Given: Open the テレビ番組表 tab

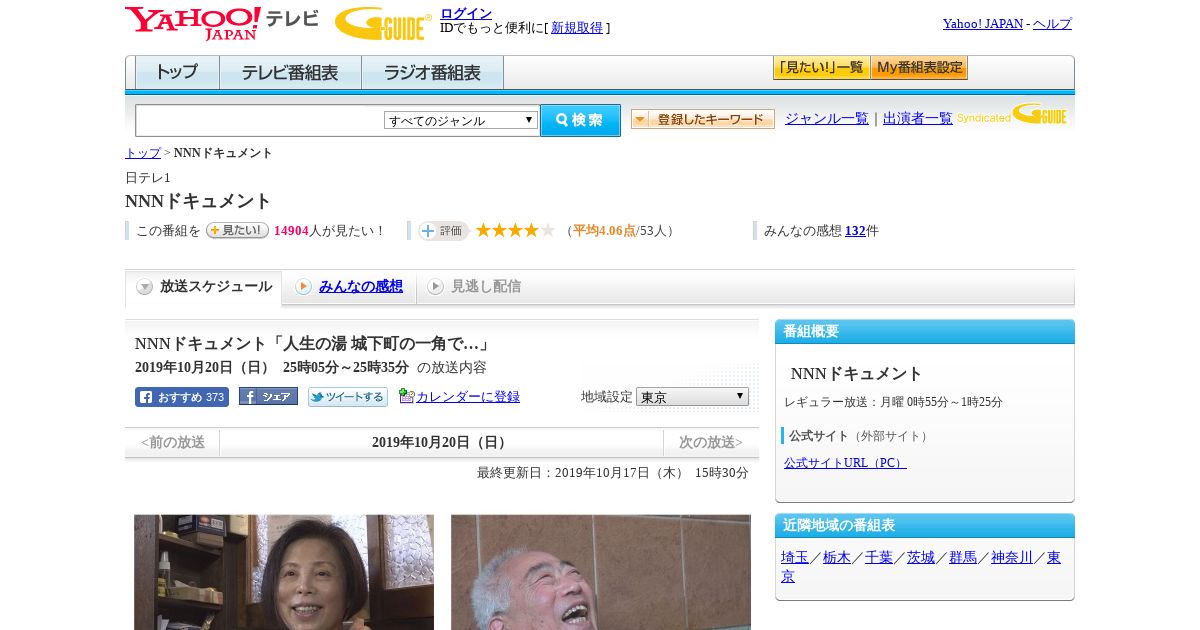Looking at the screenshot, I should pos(290,73).
